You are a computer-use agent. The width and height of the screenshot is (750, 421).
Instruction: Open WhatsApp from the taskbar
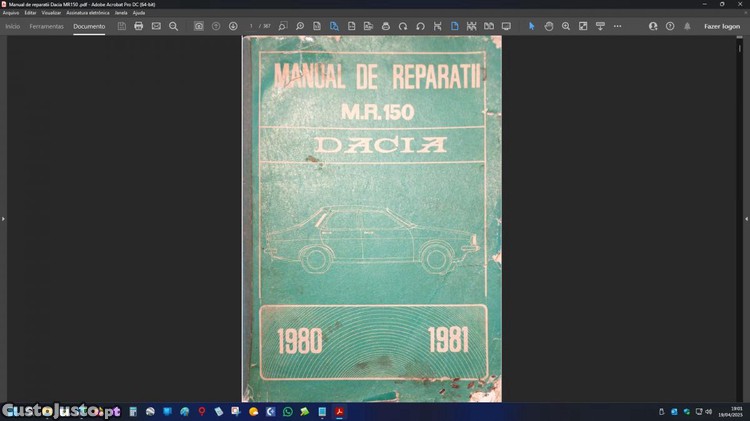point(288,411)
